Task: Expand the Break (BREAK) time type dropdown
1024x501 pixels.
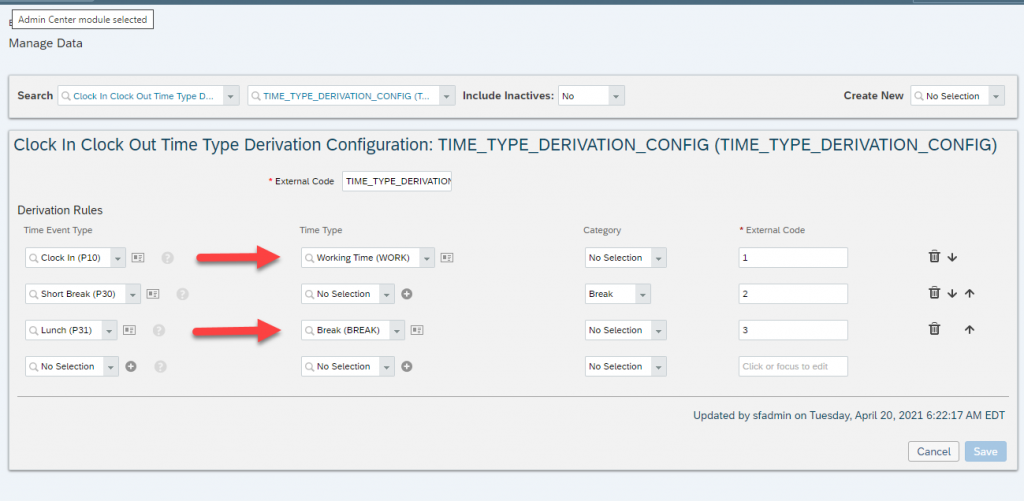Action: (398, 331)
